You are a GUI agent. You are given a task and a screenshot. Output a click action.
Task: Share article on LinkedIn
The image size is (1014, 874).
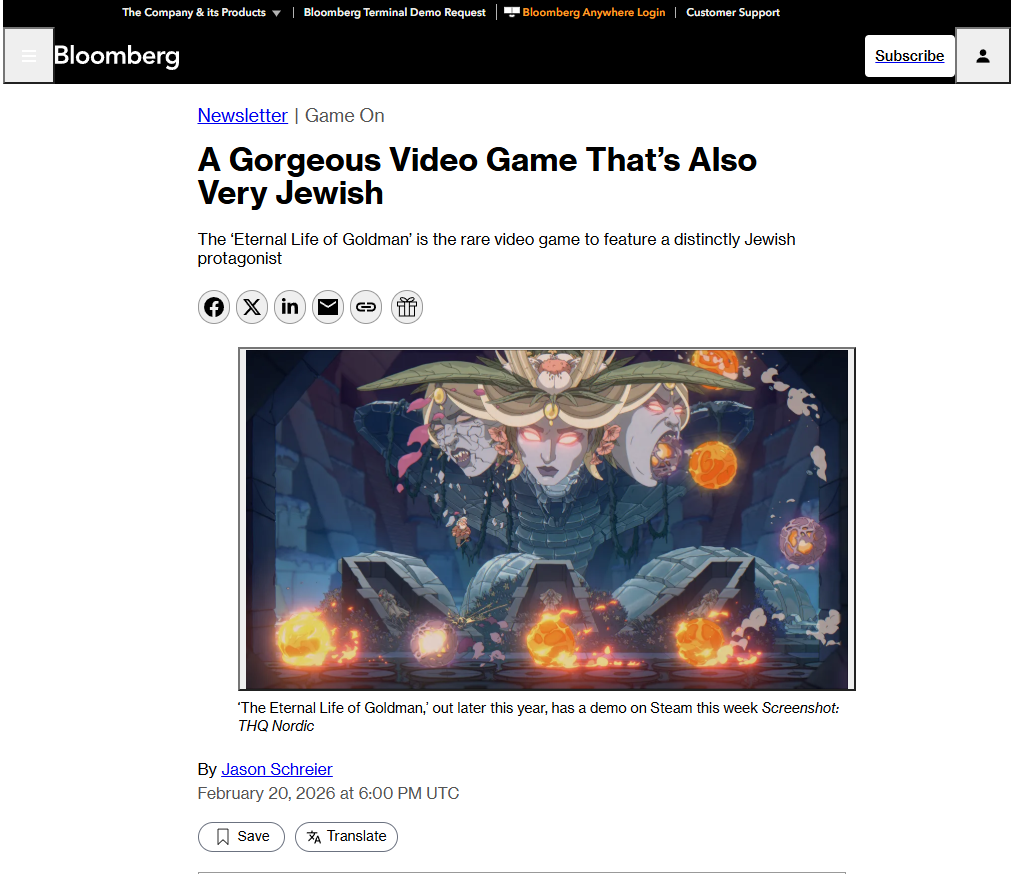(290, 307)
